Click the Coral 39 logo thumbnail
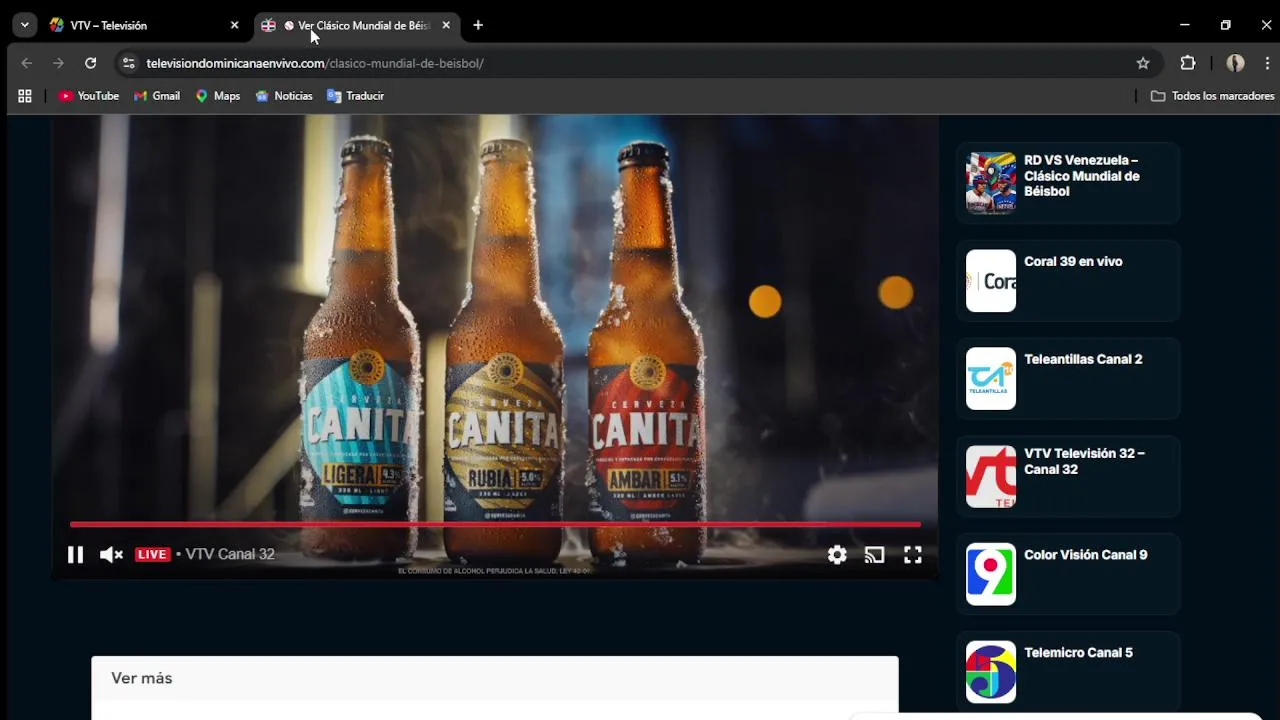Image resolution: width=1280 pixels, height=720 pixels. (991, 281)
